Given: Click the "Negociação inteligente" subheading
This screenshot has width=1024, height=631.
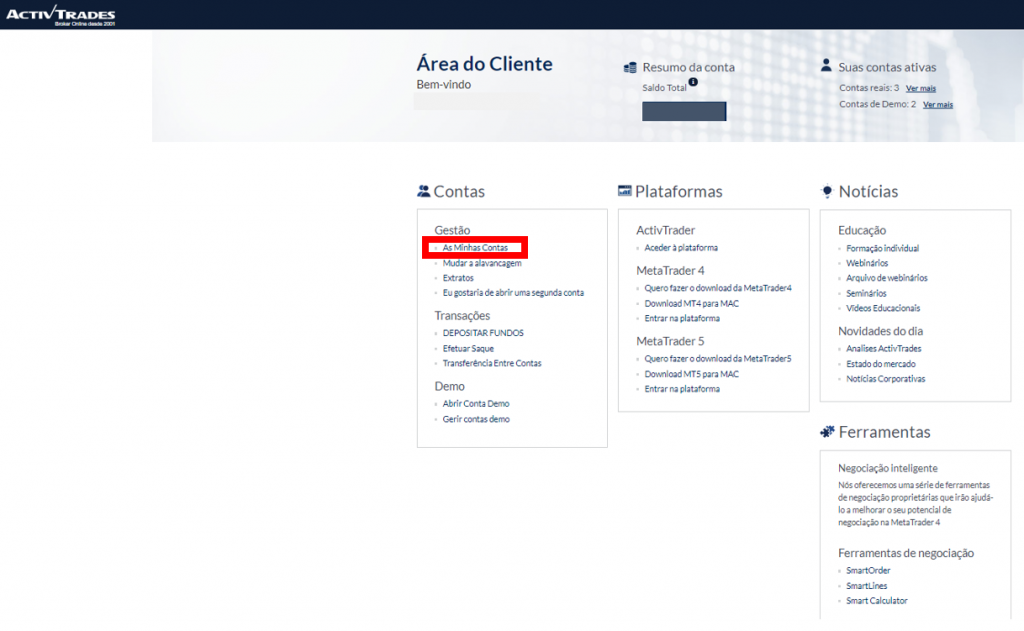Looking at the screenshot, I should [x=888, y=468].
